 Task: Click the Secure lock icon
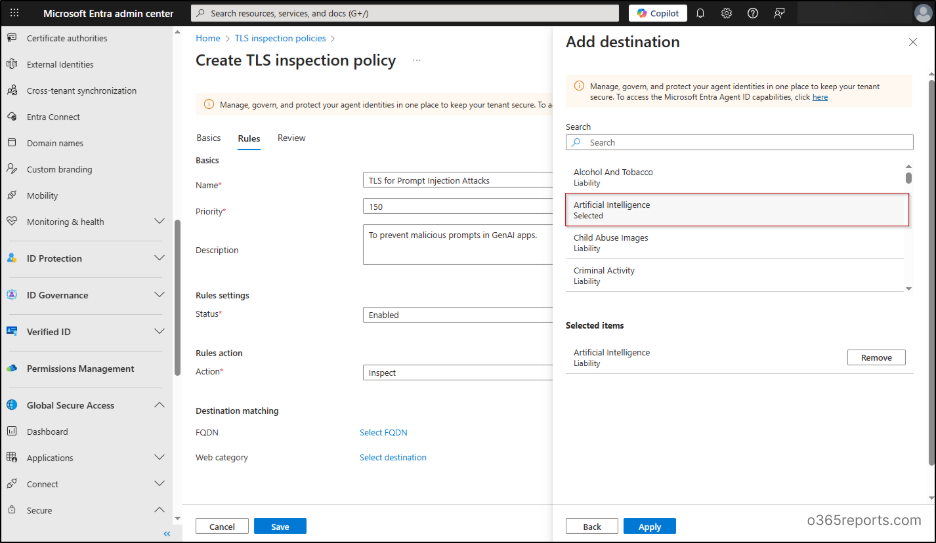tap(12, 510)
